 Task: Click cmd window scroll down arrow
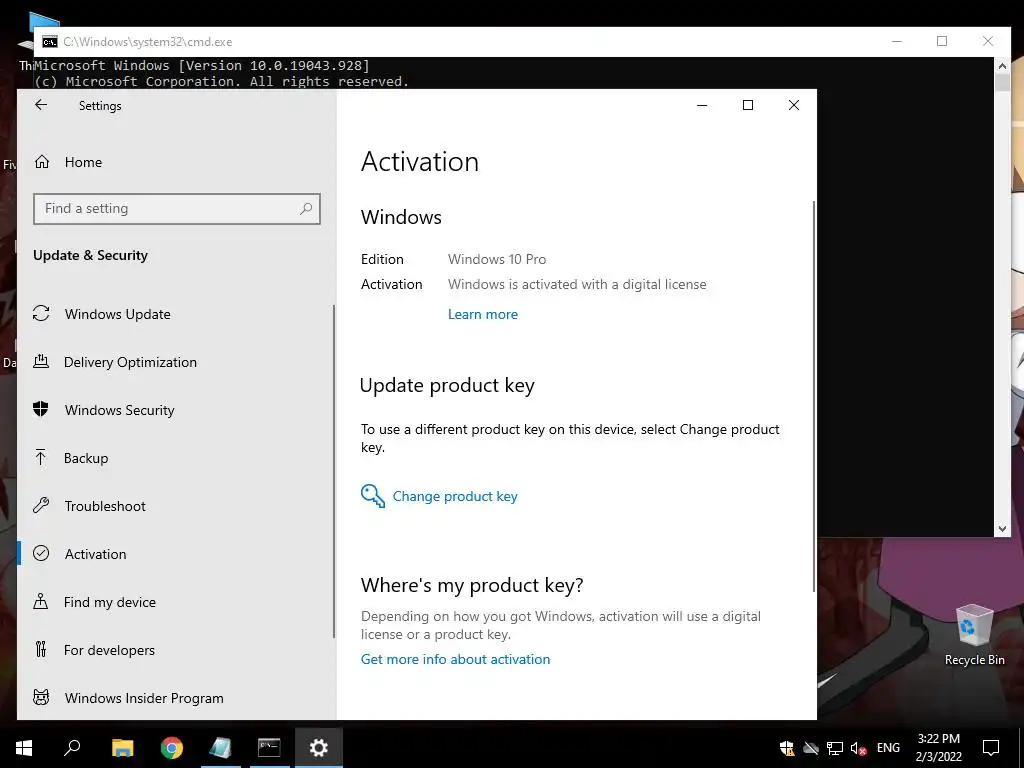coord(1002,528)
